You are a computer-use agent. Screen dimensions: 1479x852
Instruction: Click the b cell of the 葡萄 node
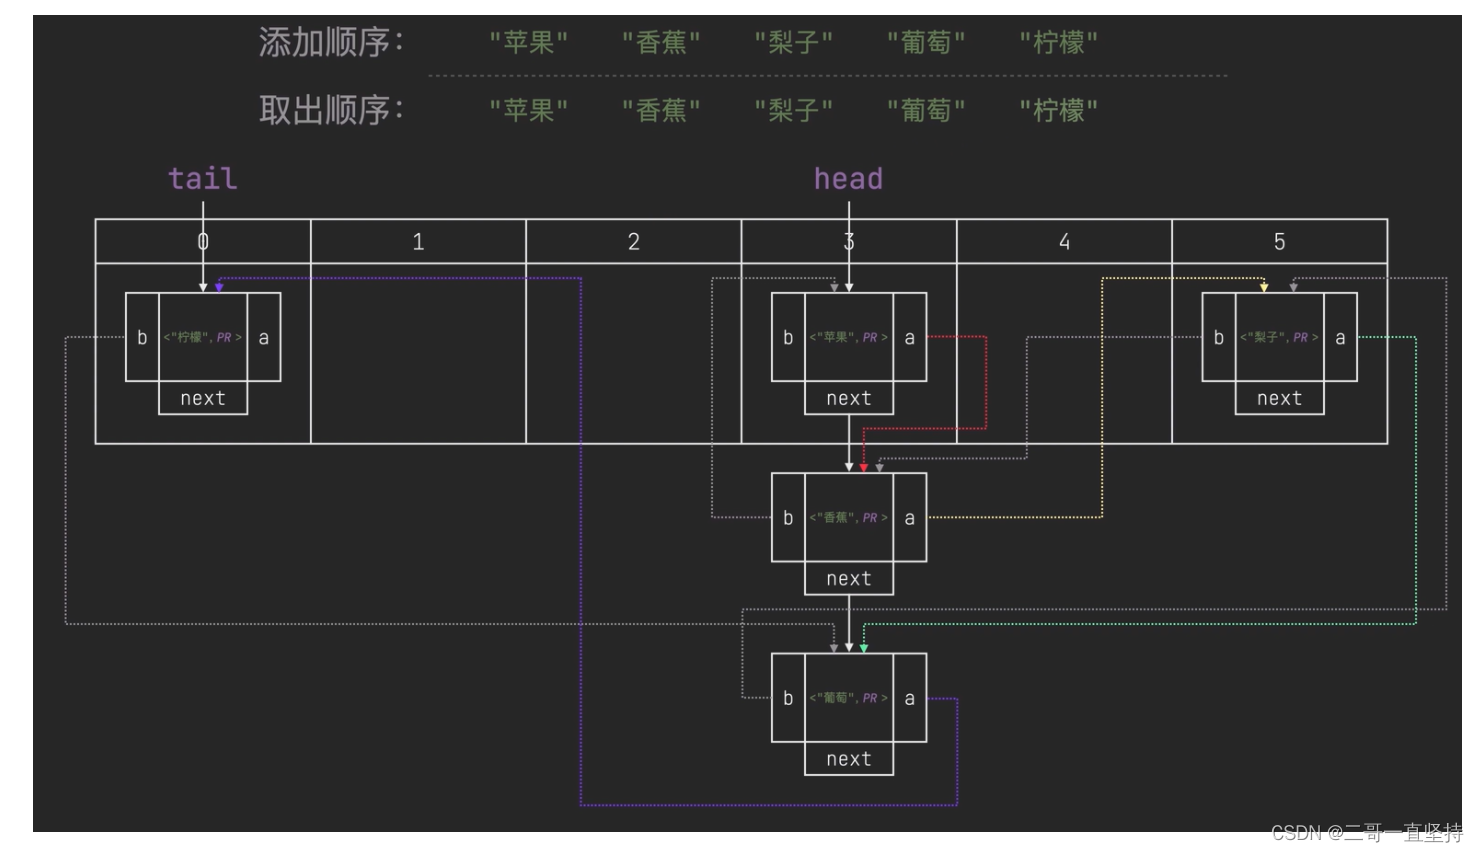point(788,698)
